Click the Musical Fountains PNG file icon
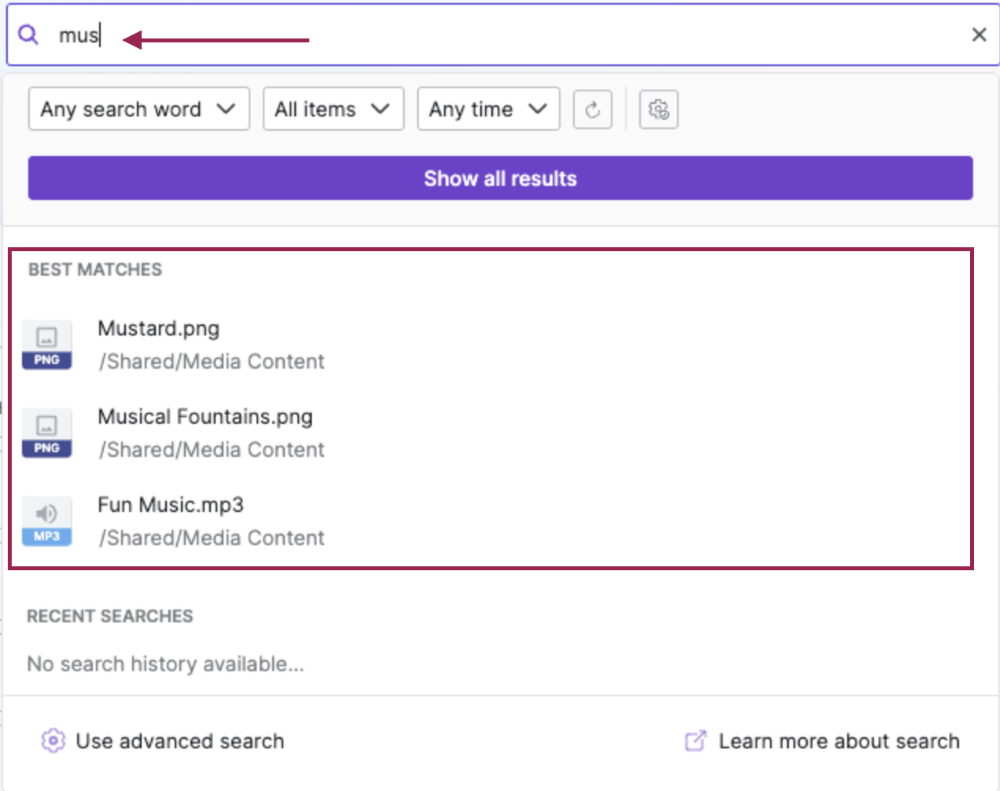1000x791 pixels. click(x=47, y=433)
